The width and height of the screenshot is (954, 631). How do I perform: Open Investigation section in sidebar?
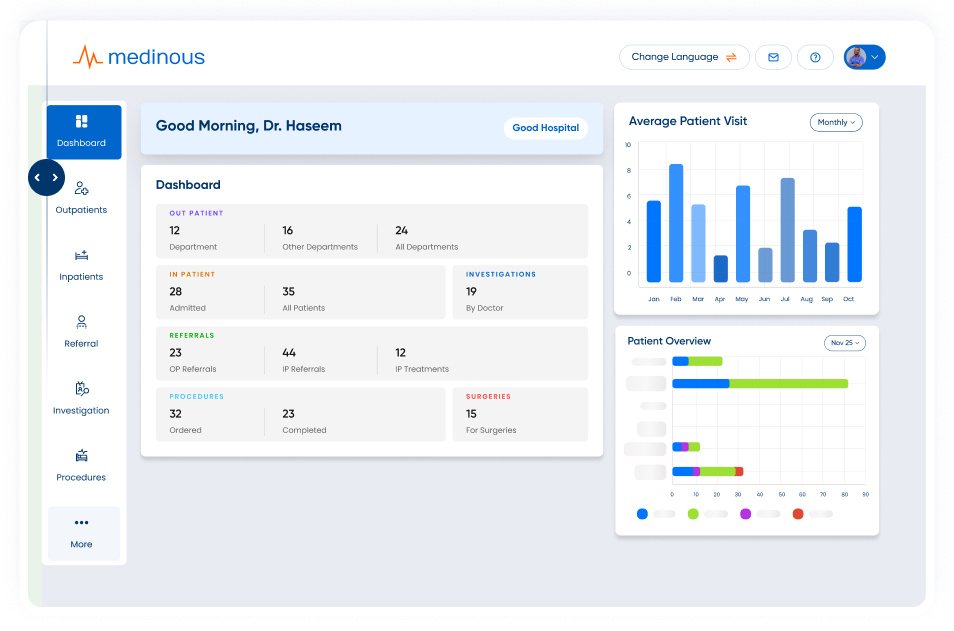(82, 397)
